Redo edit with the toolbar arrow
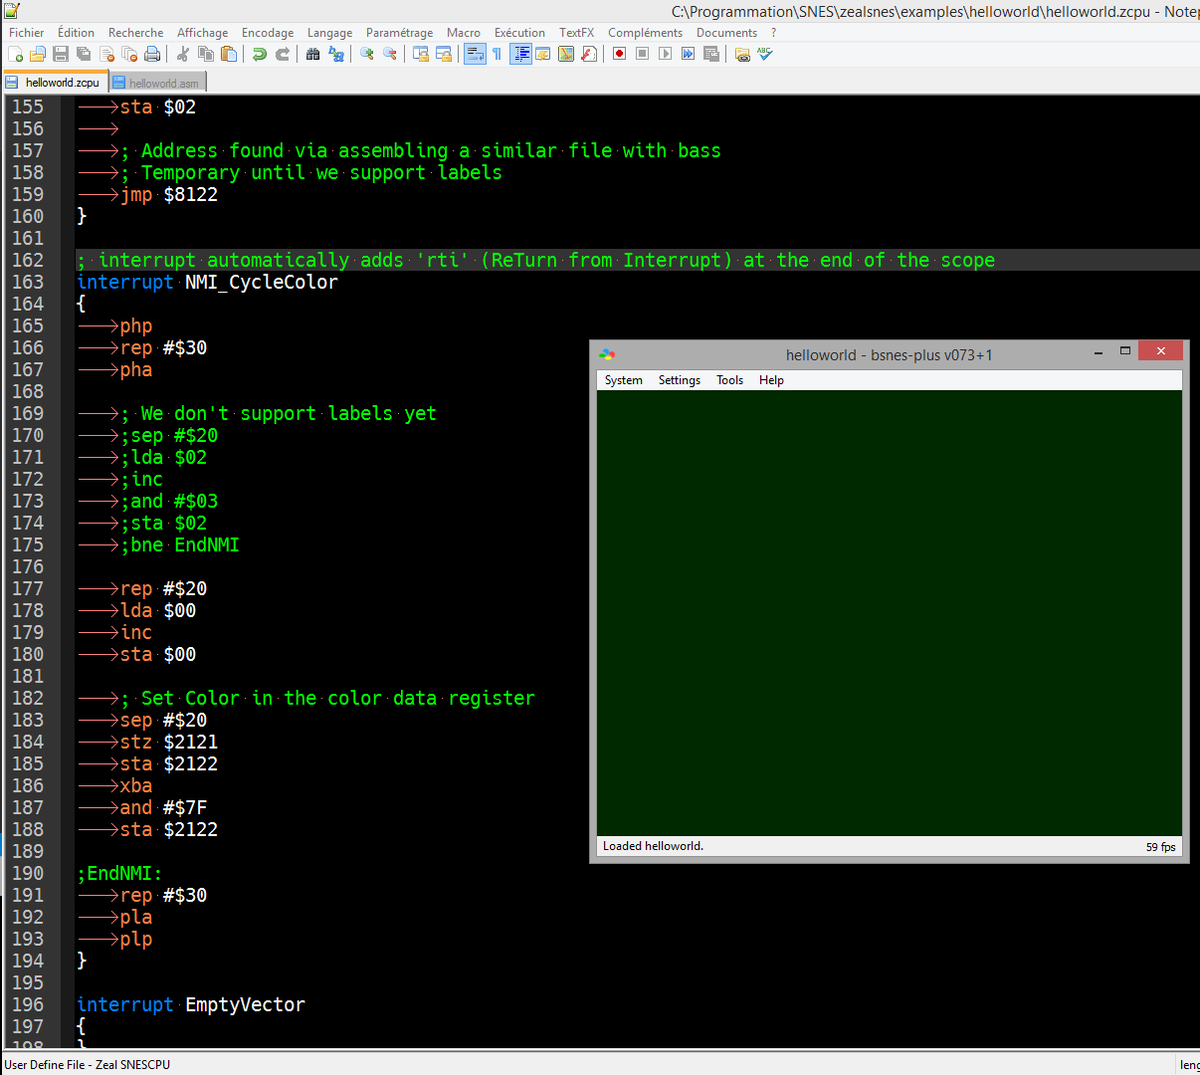Screen dimensions: 1200x1075 (x=282, y=54)
